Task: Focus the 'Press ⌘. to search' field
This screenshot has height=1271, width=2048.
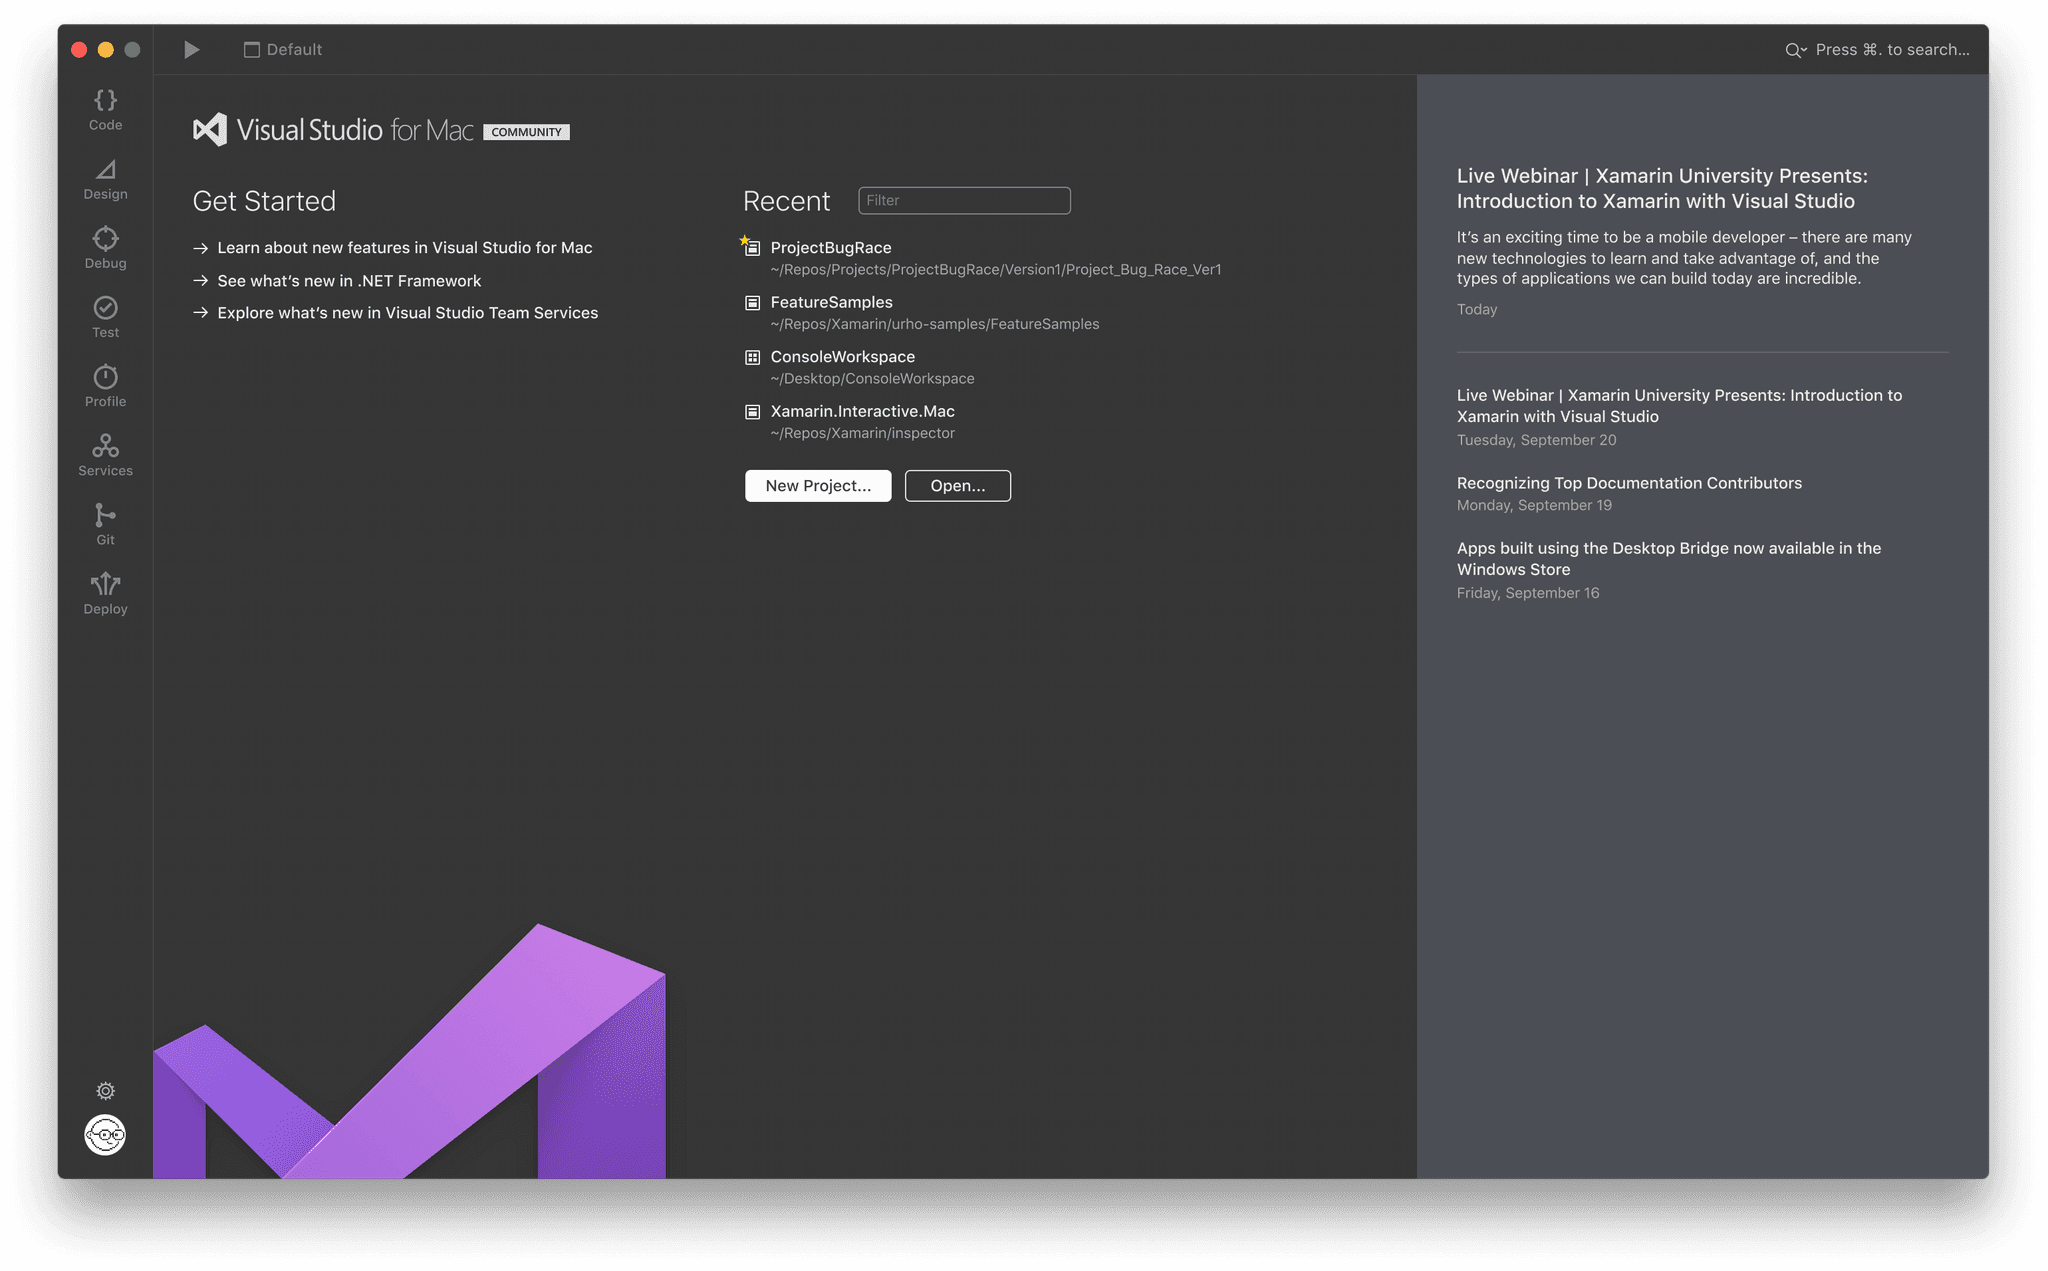Action: (x=1892, y=50)
